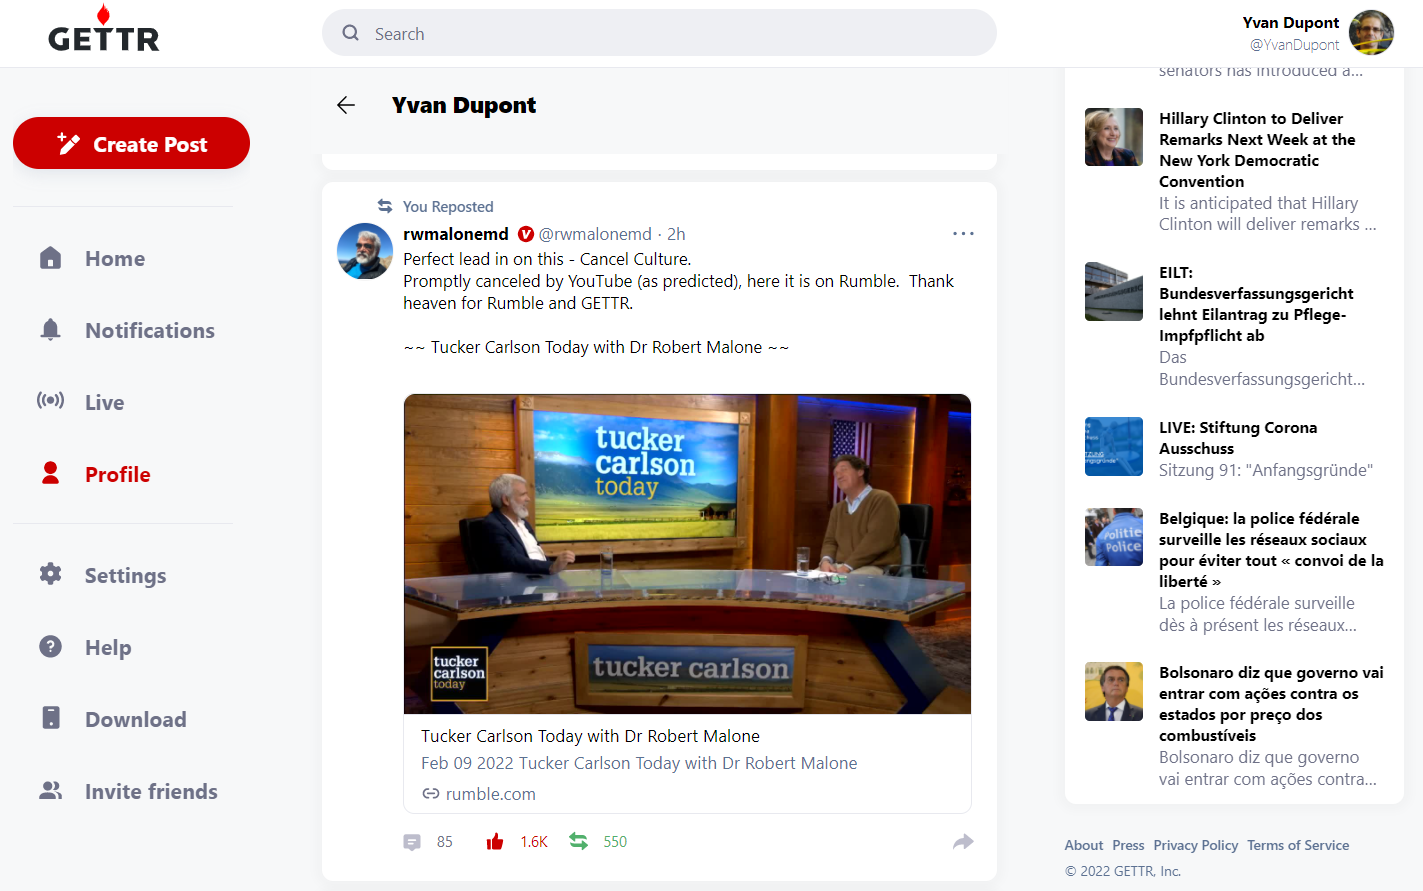Click the red thumbs-up like icon
Image resolution: width=1423 pixels, height=891 pixels.
[495, 841]
